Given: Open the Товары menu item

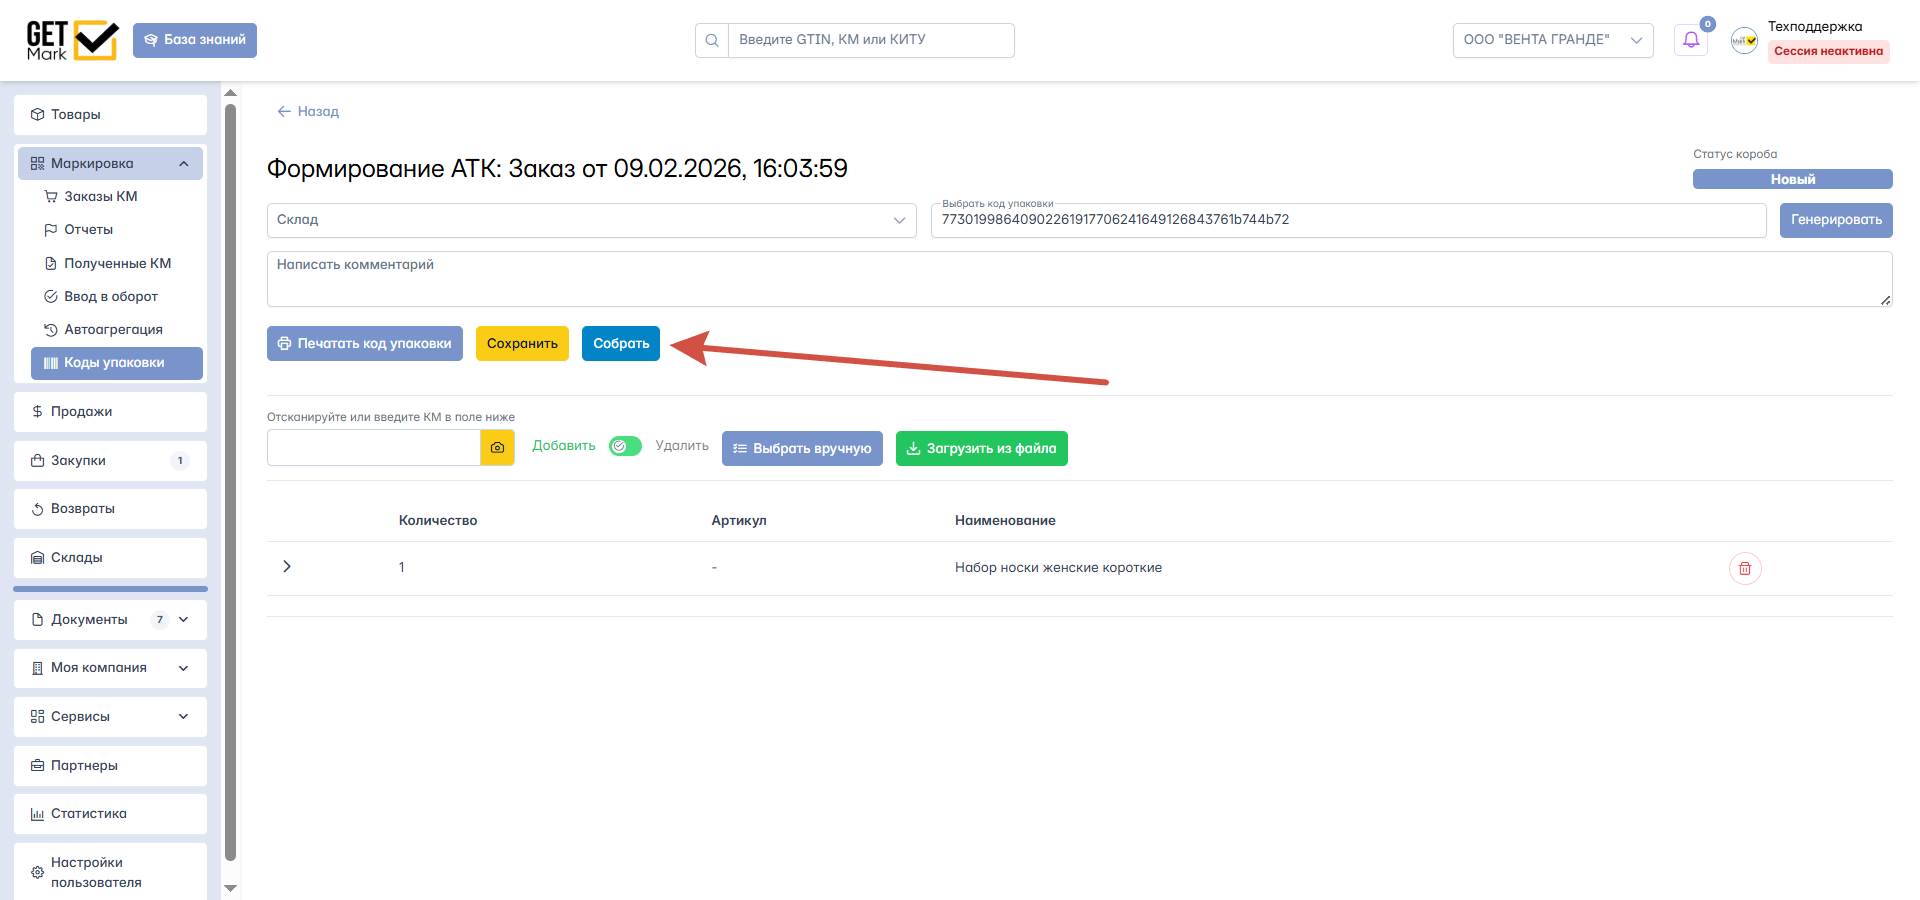Looking at the screenshot, I should click(110, 114).
